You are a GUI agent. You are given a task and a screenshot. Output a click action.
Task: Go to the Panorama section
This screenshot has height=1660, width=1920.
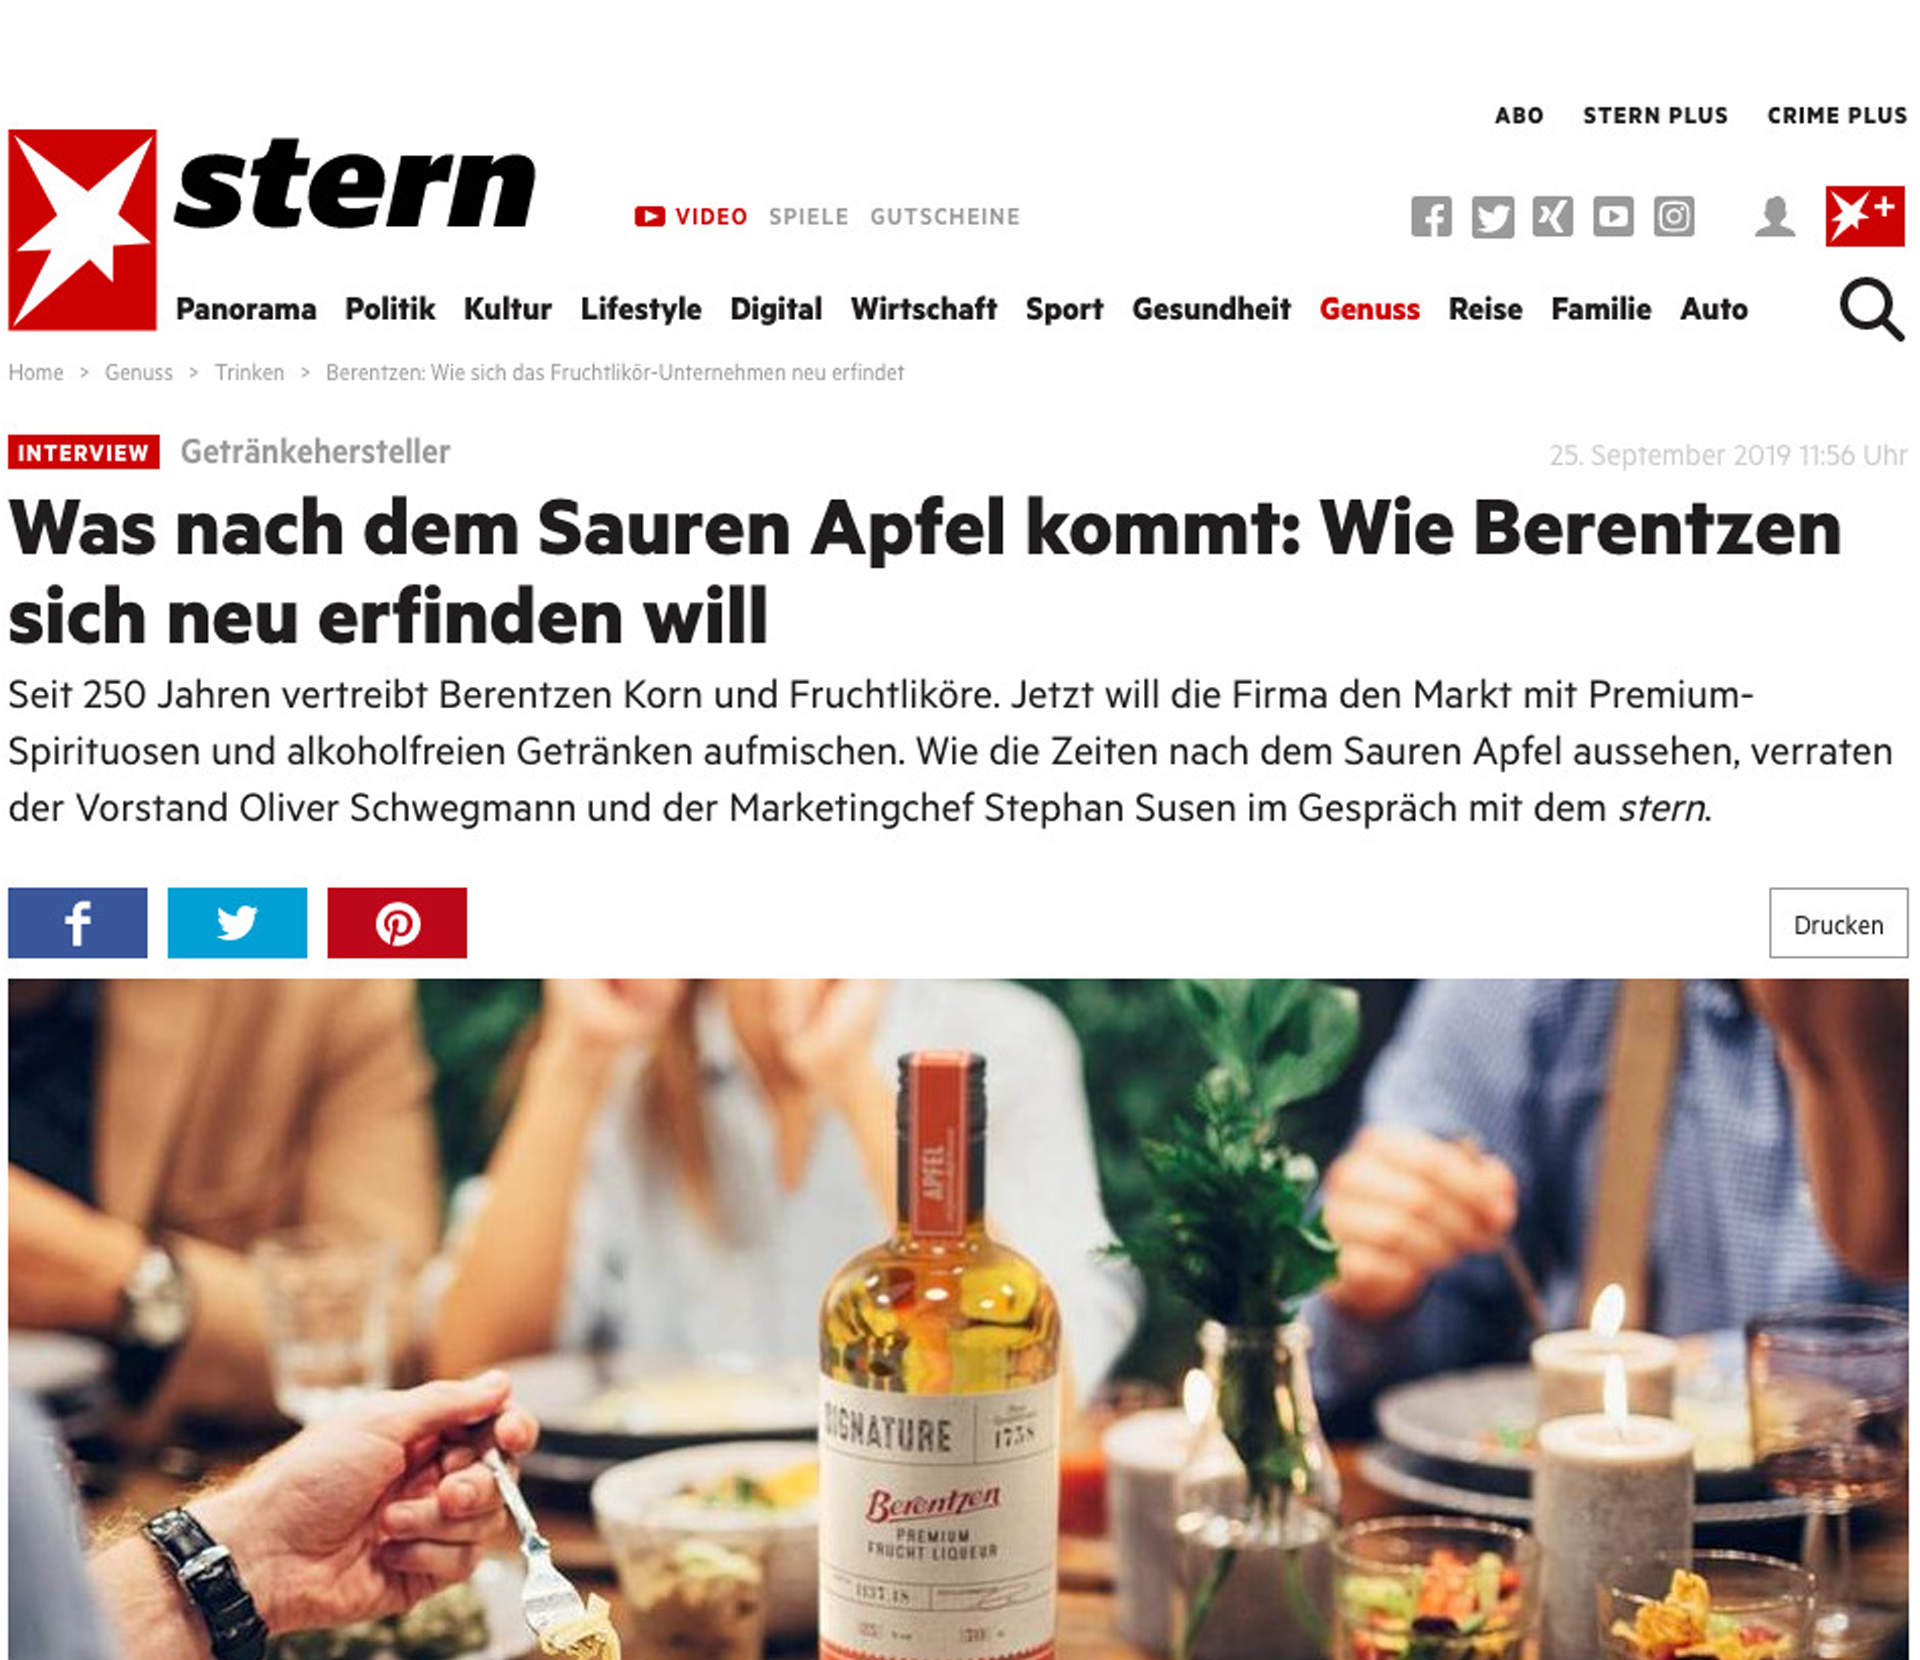246,309
